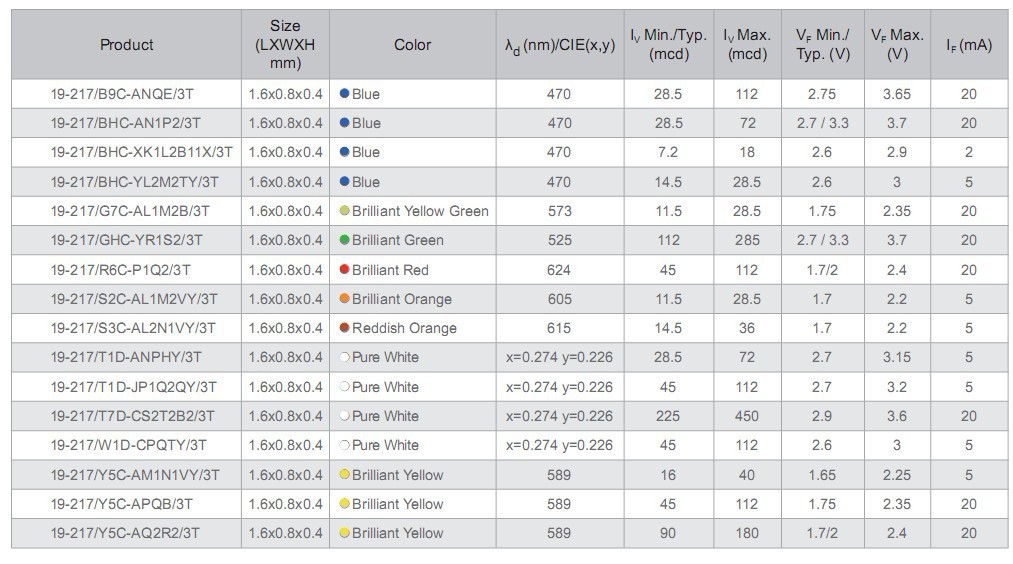Select the 573 wavelength cell

(559, 211)
